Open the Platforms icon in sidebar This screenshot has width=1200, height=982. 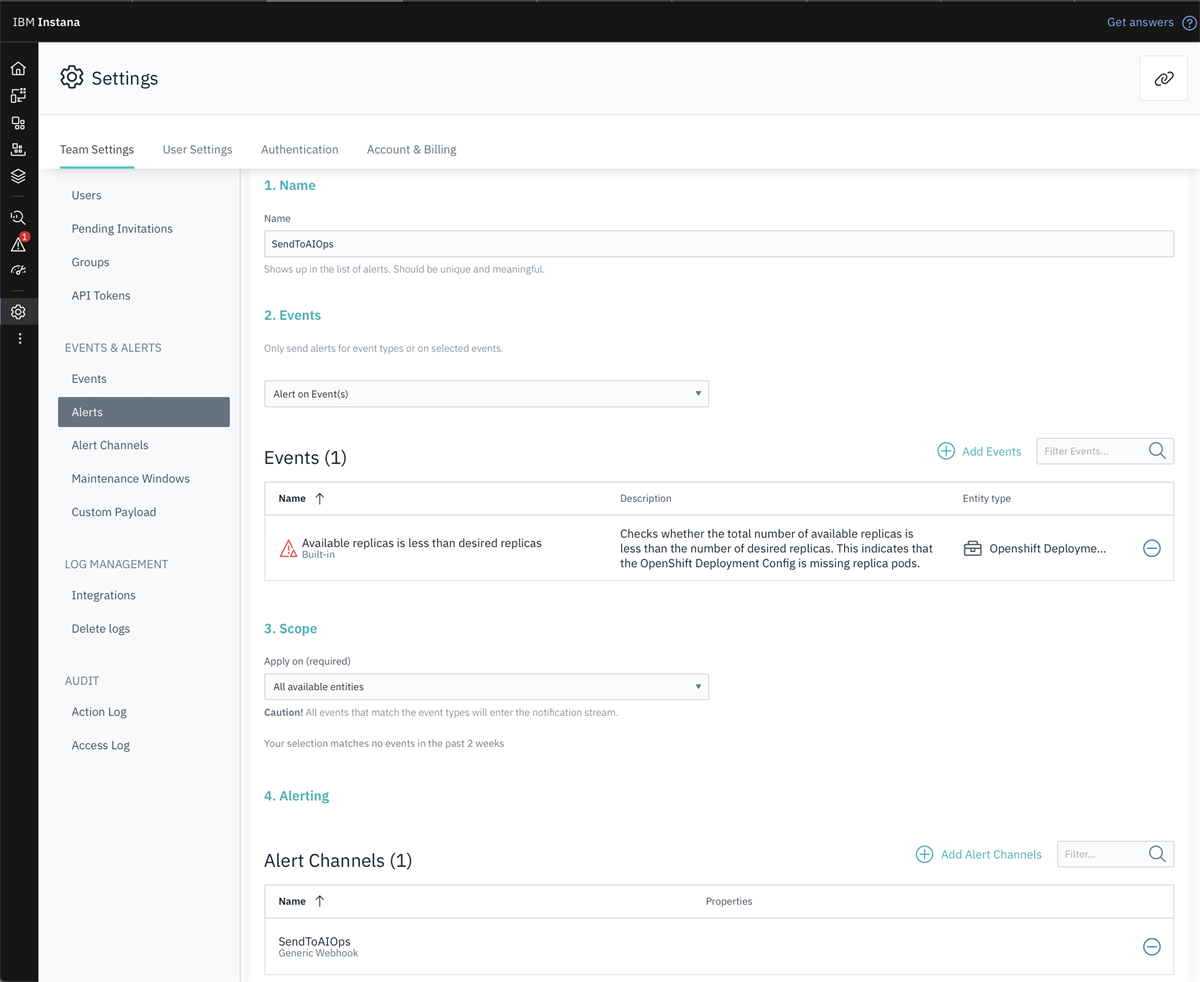(18, 150)
